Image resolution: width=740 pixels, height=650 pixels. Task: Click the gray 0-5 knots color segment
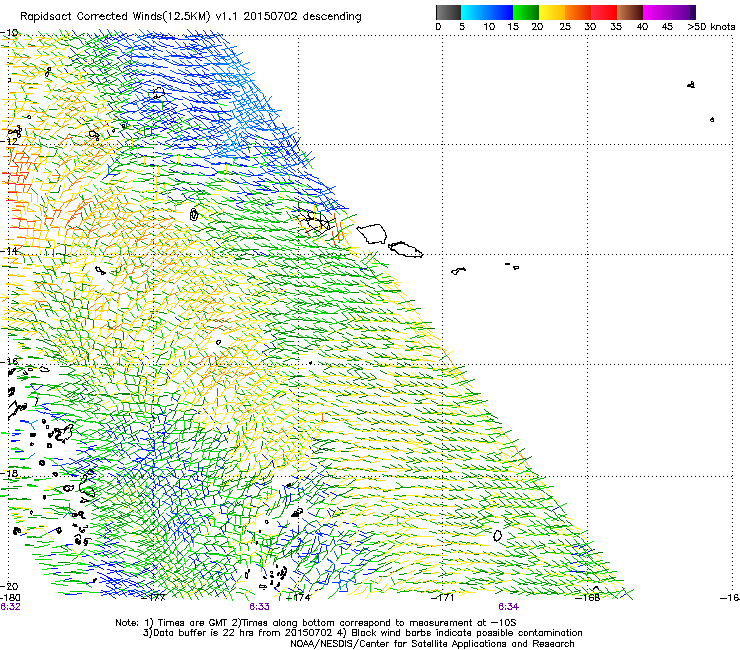tap(448, 12)
